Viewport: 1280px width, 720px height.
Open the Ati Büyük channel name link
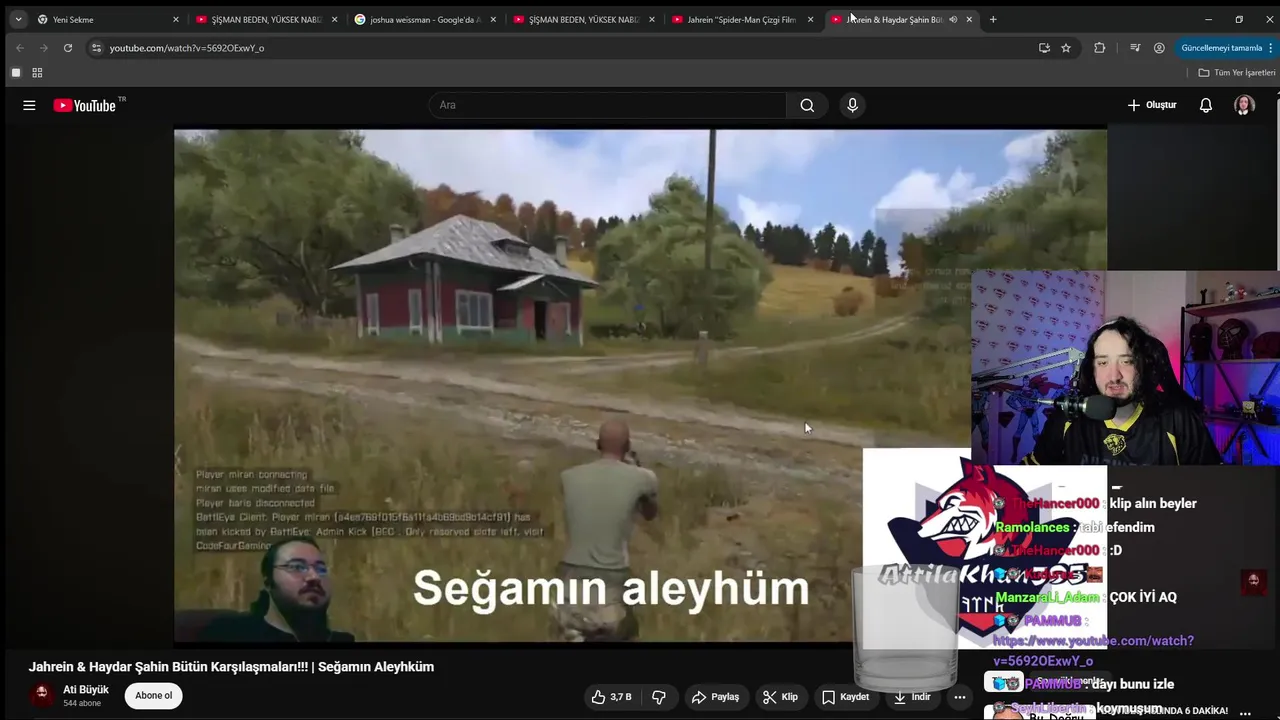(86, 690)
